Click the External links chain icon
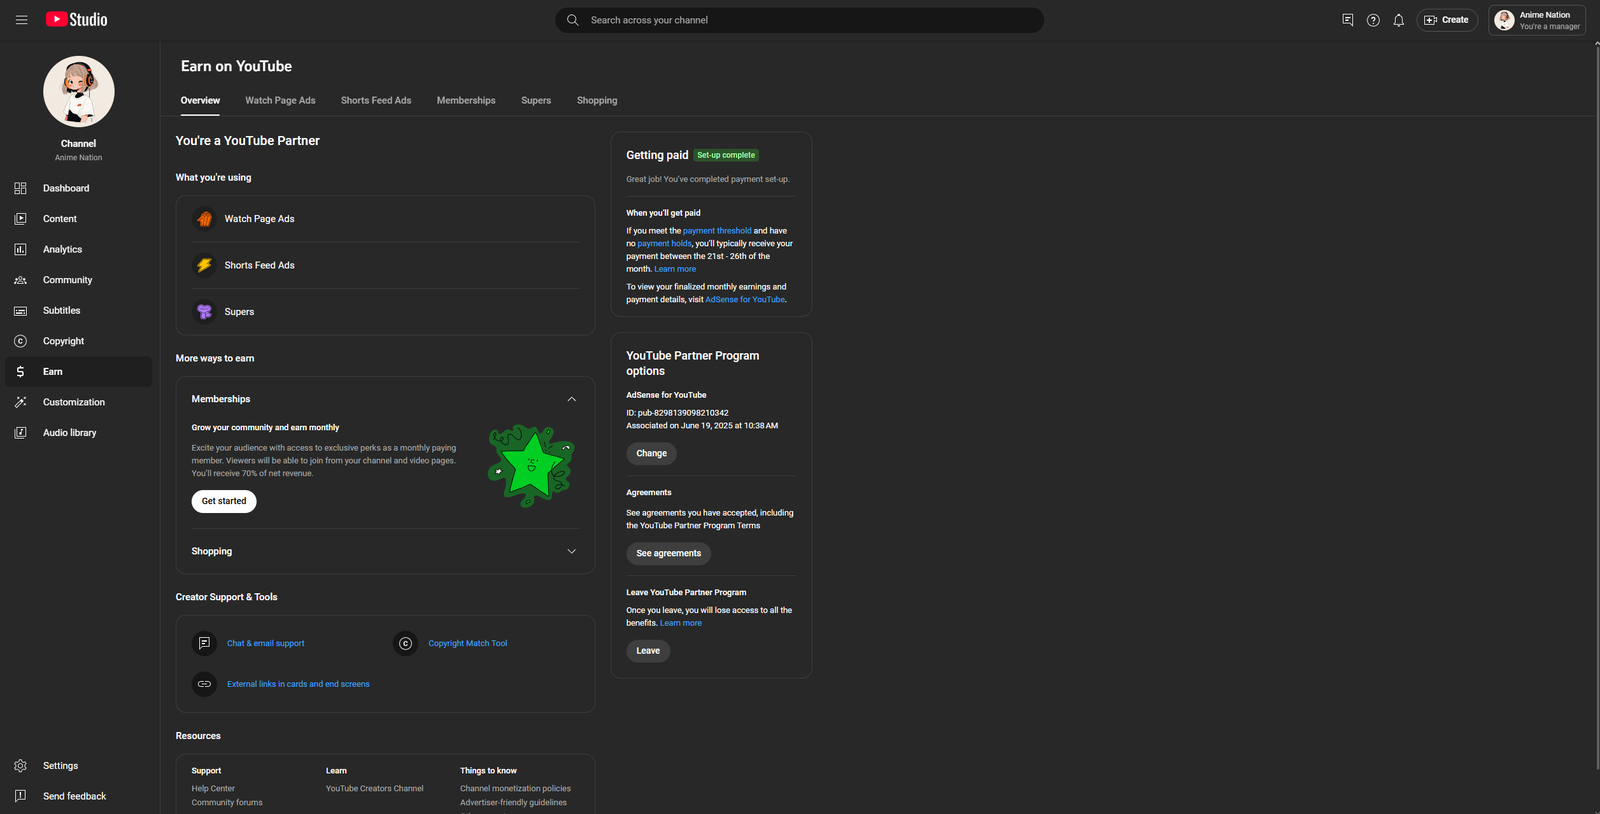Viewport: 1600px width, 814px height. [204, 684]
